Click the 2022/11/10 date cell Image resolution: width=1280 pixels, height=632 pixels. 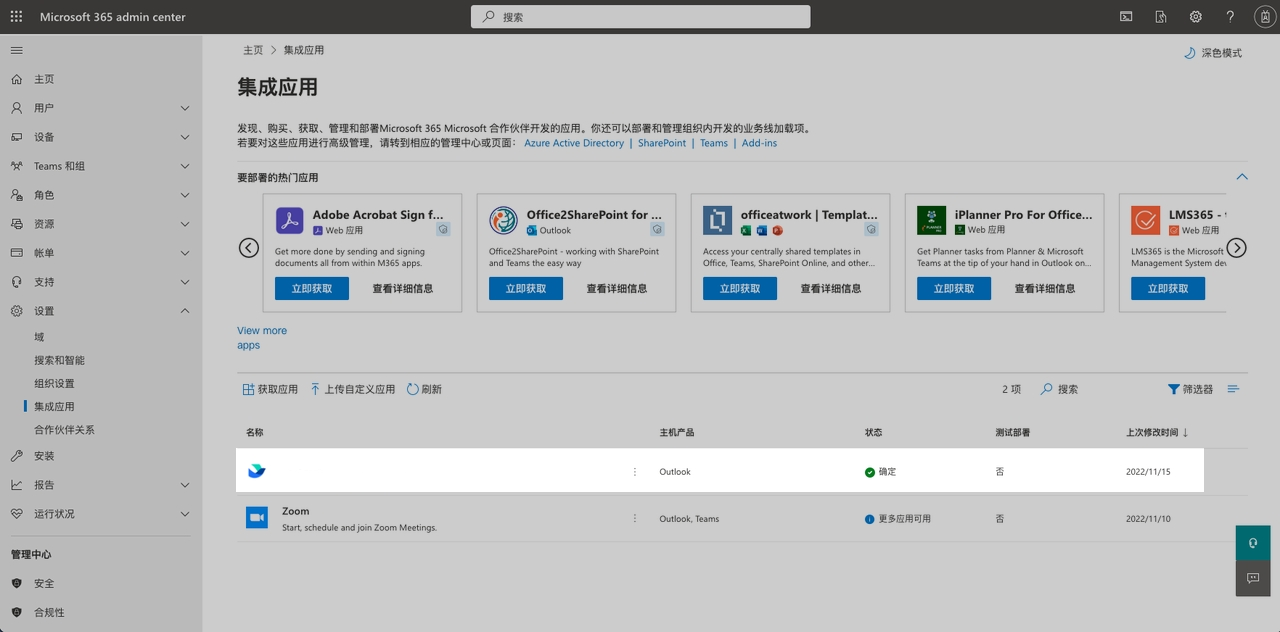pyautogui.click(x=1148, y=519)
